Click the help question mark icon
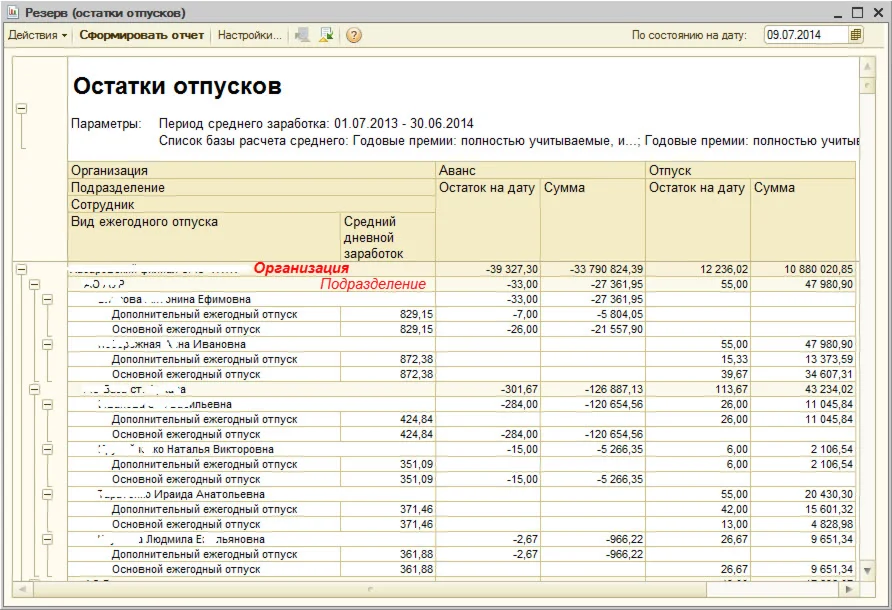The width and height of the screenshot is (892, 610). [353, 35]
